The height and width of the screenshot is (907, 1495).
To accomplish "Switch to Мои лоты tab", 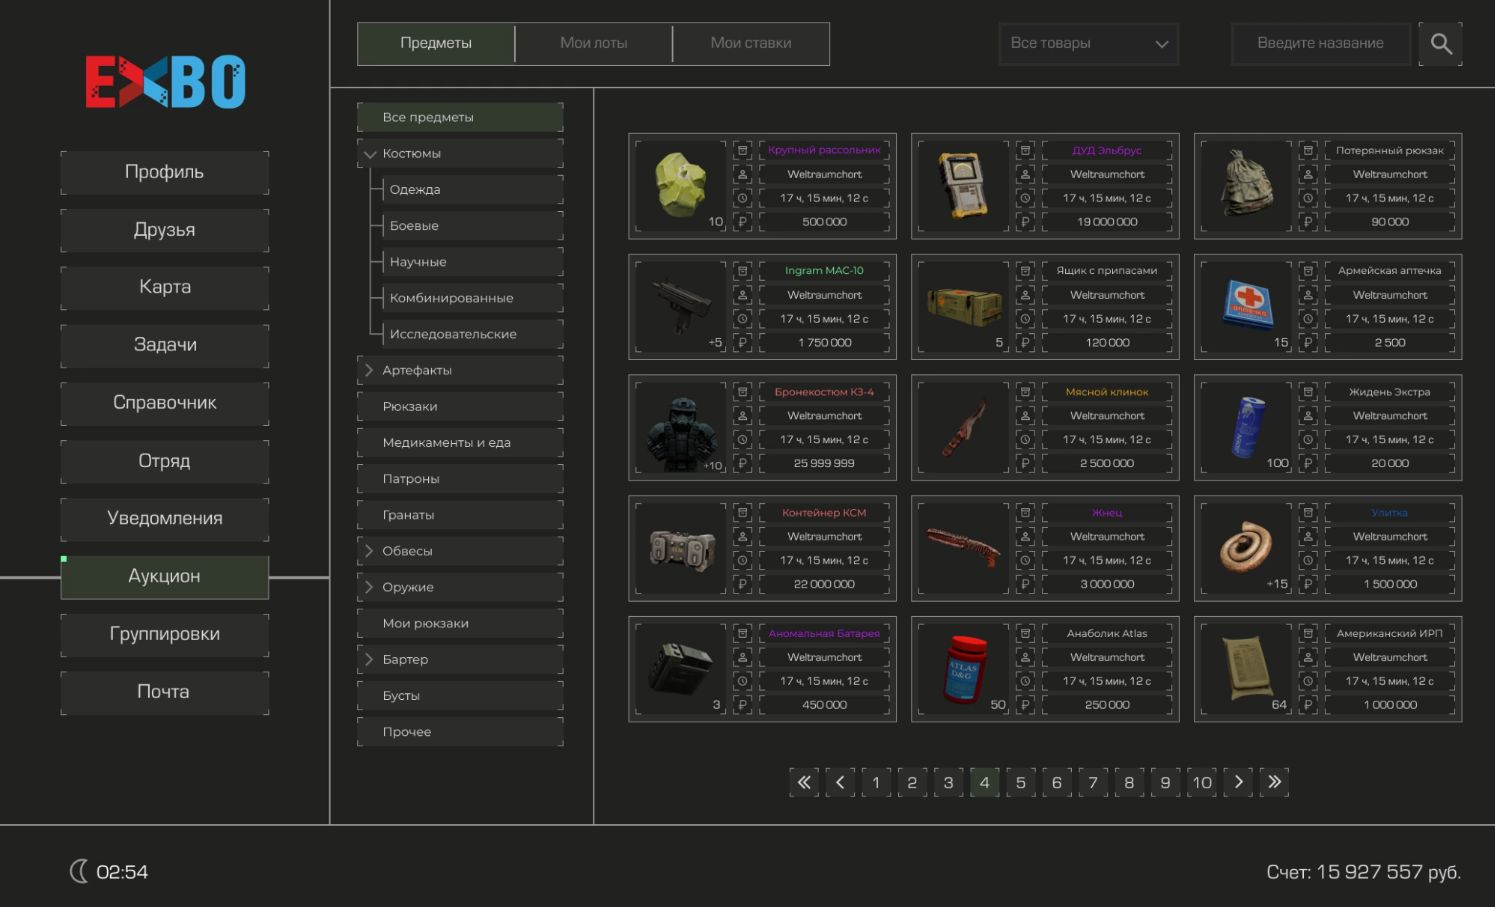I will [594, 44].
